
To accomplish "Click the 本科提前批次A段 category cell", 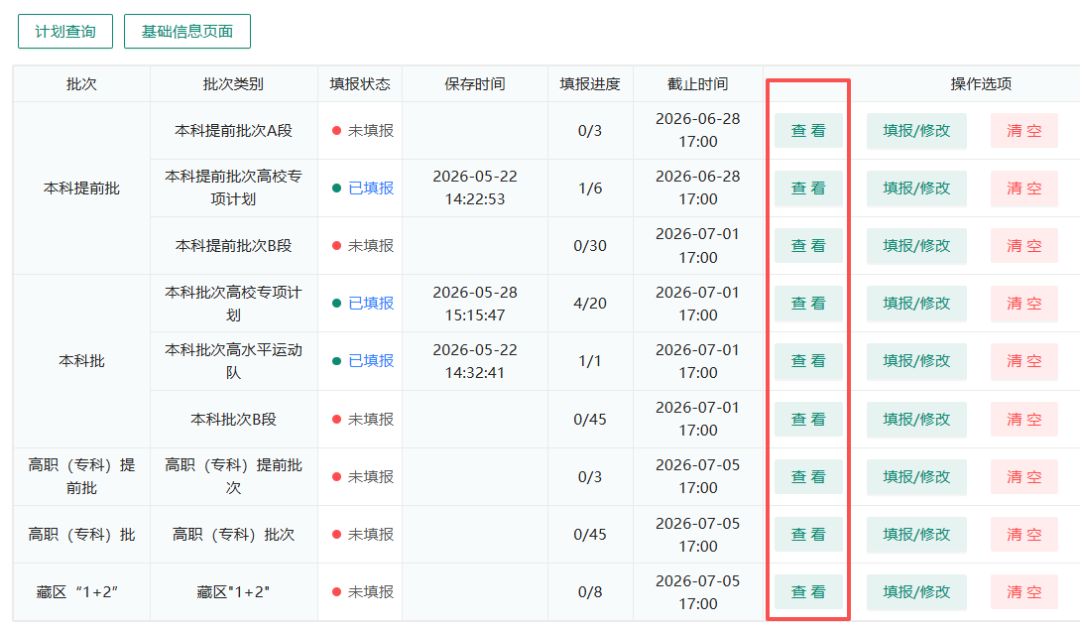I will 233,130.
